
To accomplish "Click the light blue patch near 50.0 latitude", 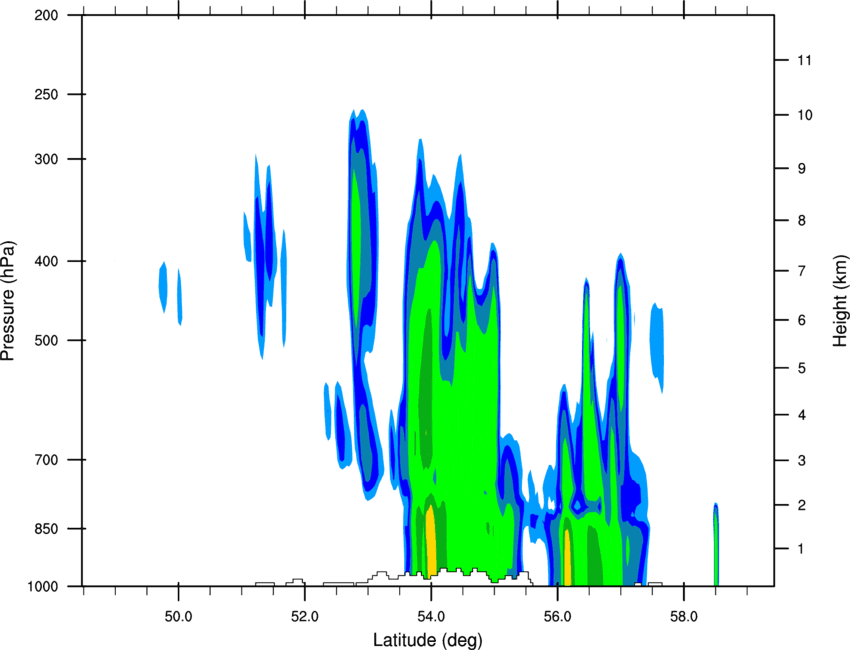I will point(163,287).
